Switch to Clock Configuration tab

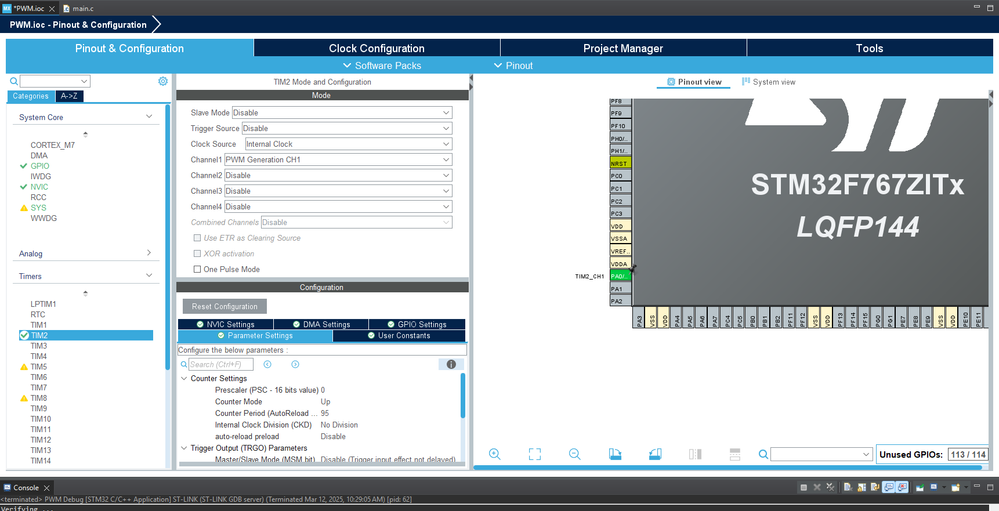tap(377, 48)
